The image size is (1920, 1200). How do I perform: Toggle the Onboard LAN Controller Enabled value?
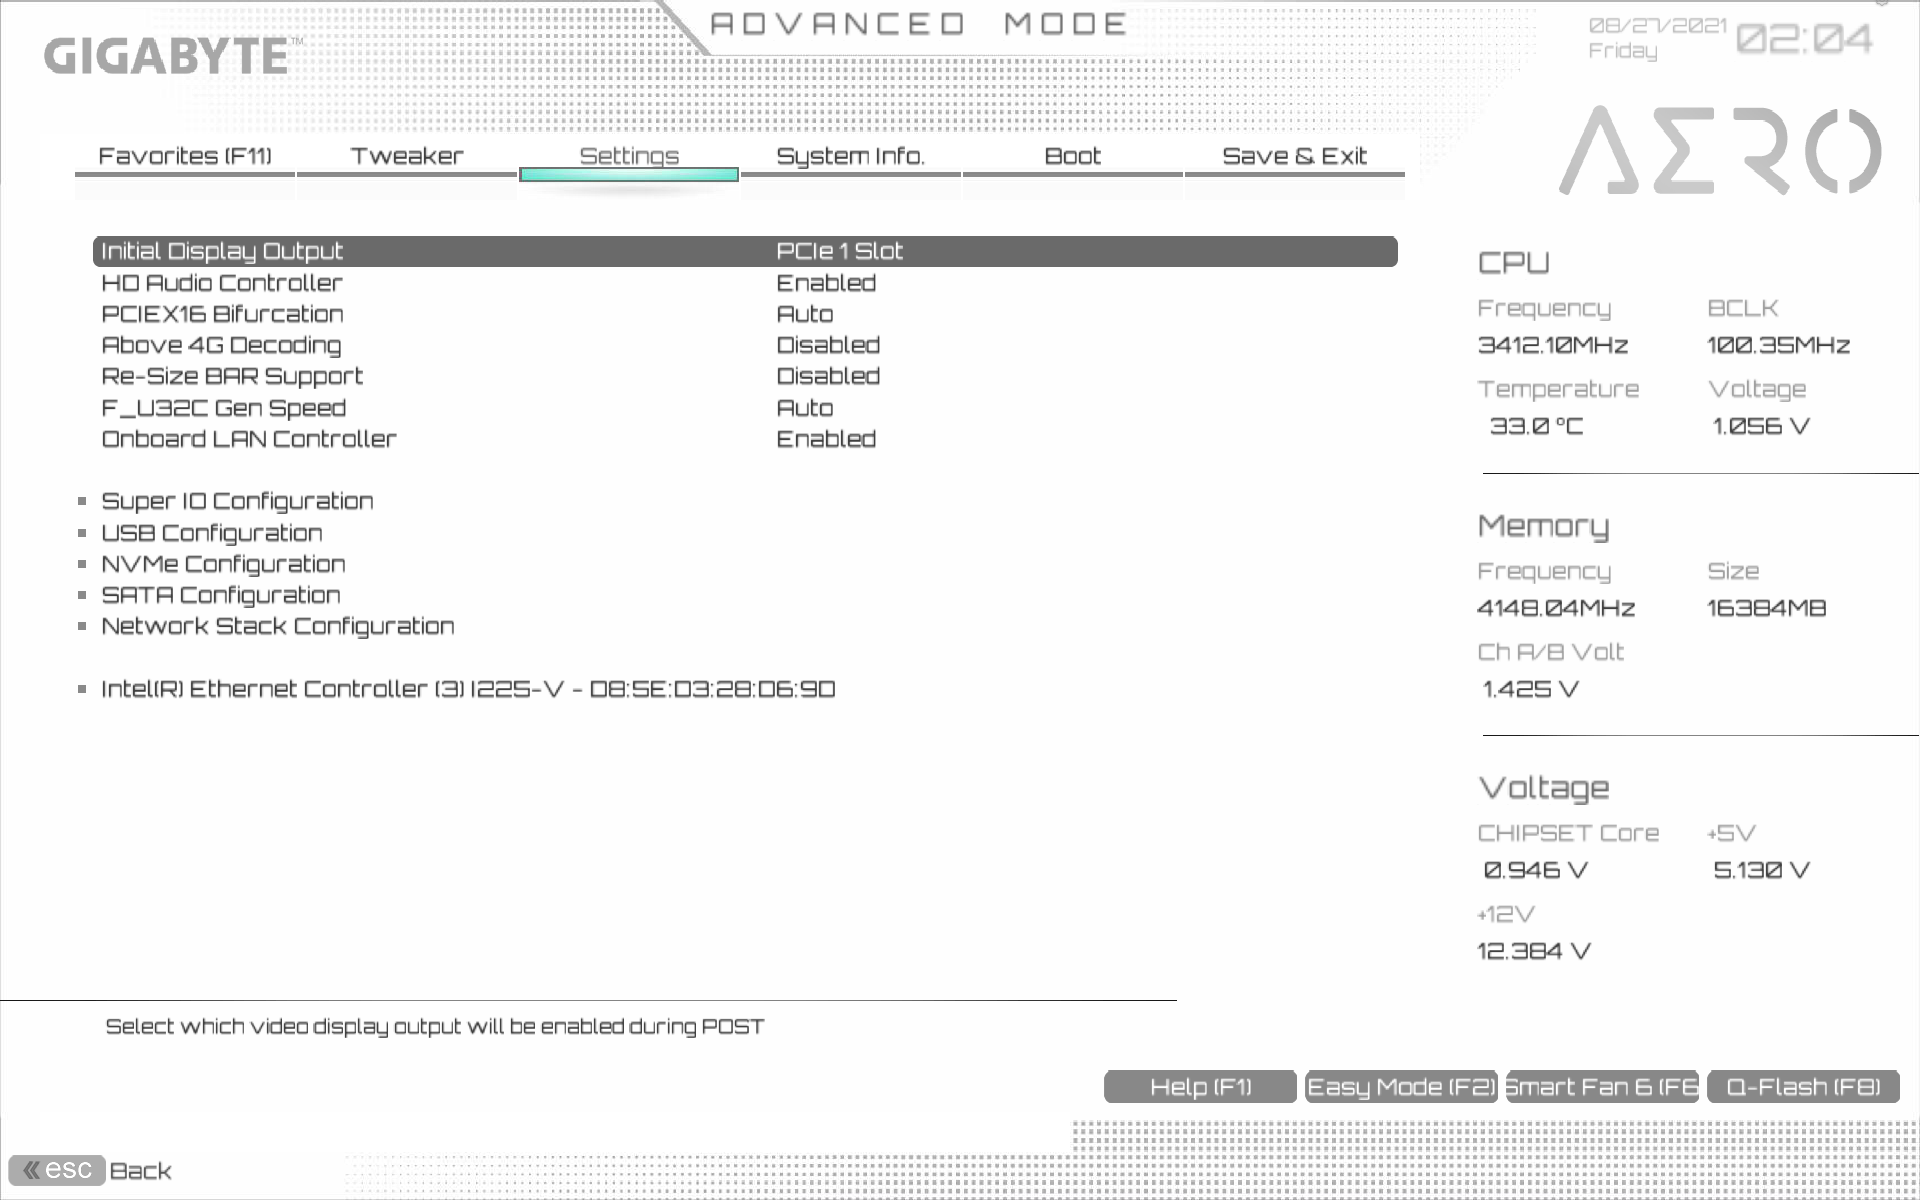(826, 439)
